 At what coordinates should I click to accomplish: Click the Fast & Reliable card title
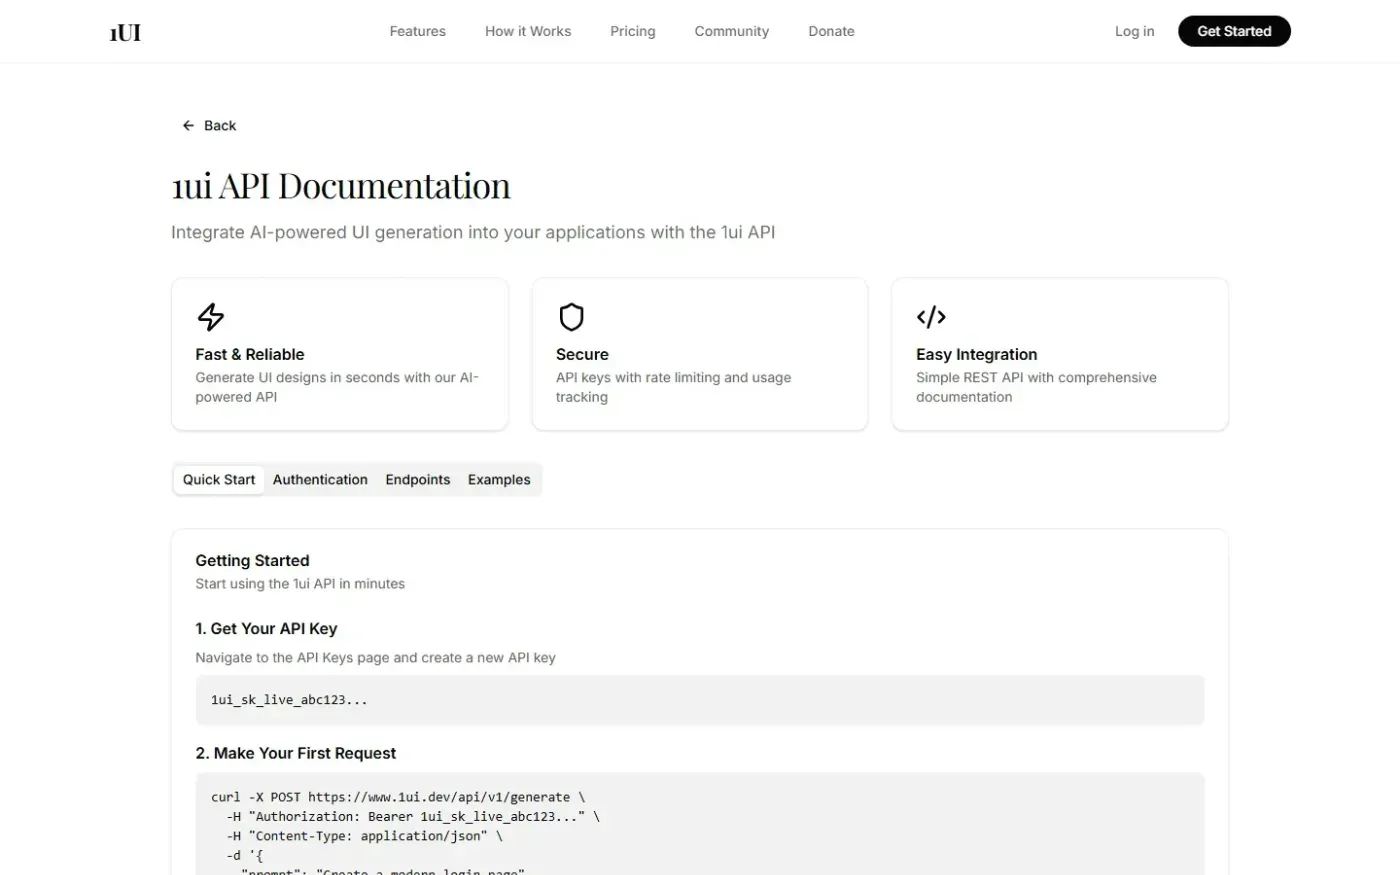tap(250, 354)
